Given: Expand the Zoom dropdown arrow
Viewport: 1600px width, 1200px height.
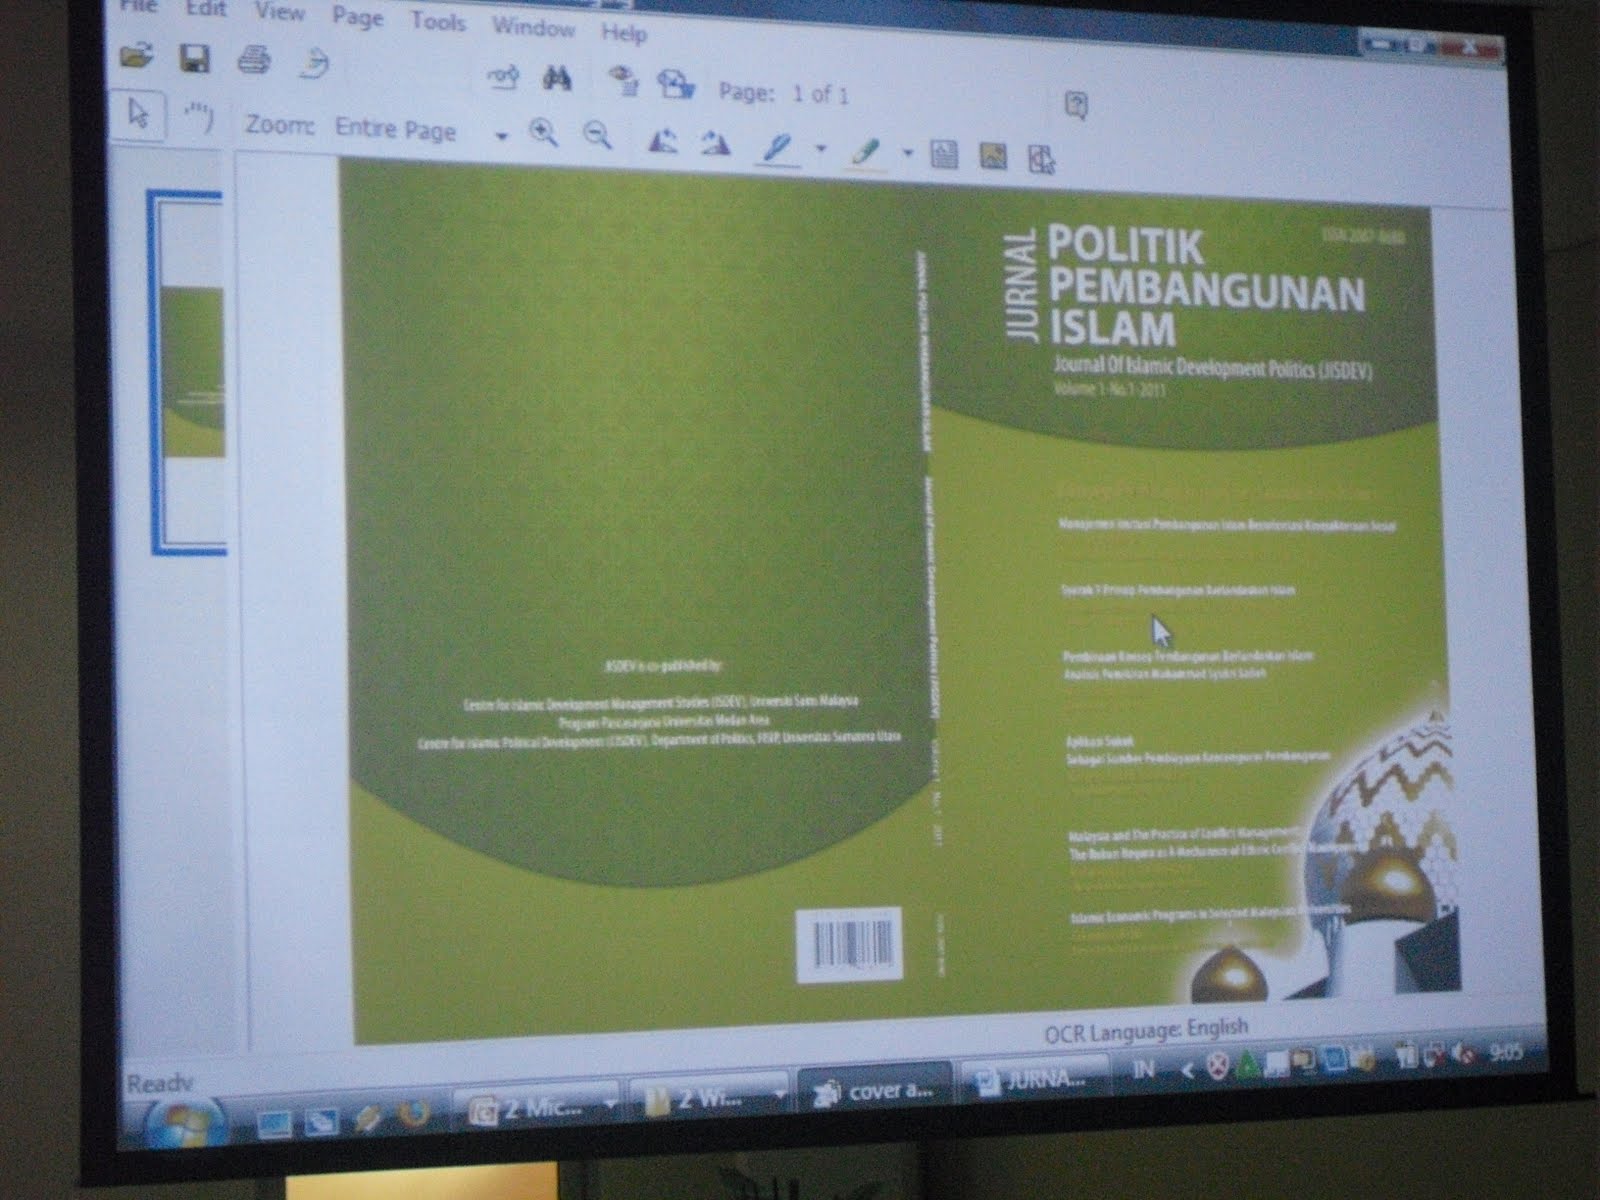Looking at the screenshot, I should tap(501, 136).
